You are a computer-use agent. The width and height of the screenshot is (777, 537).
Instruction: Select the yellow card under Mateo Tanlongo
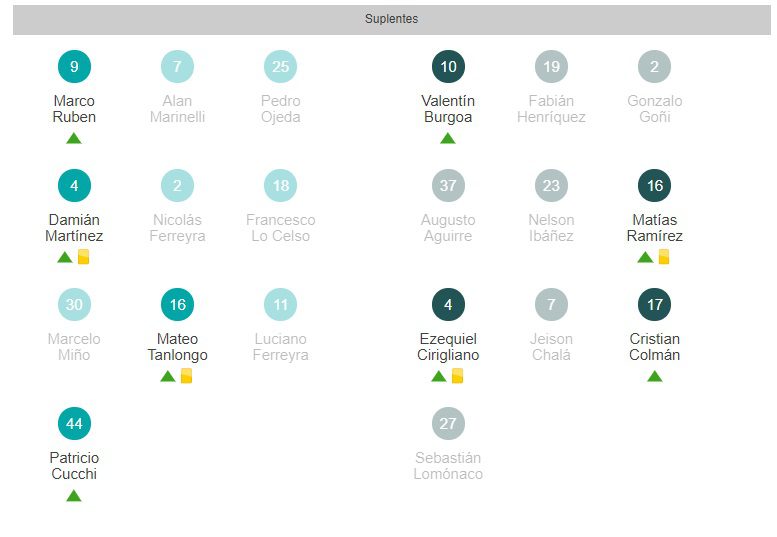pos(186,376)
